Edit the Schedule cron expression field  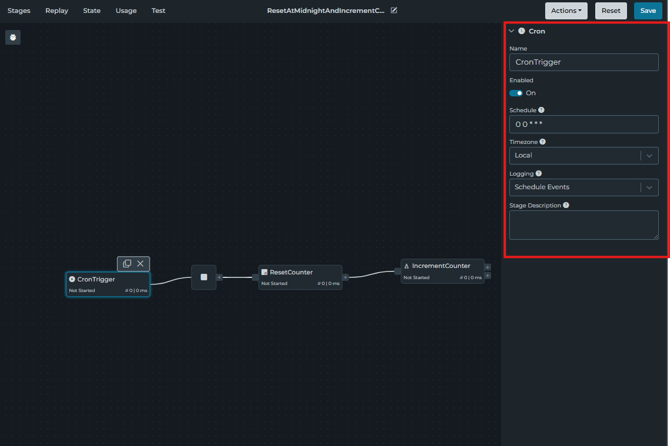(x=584, y=124)
